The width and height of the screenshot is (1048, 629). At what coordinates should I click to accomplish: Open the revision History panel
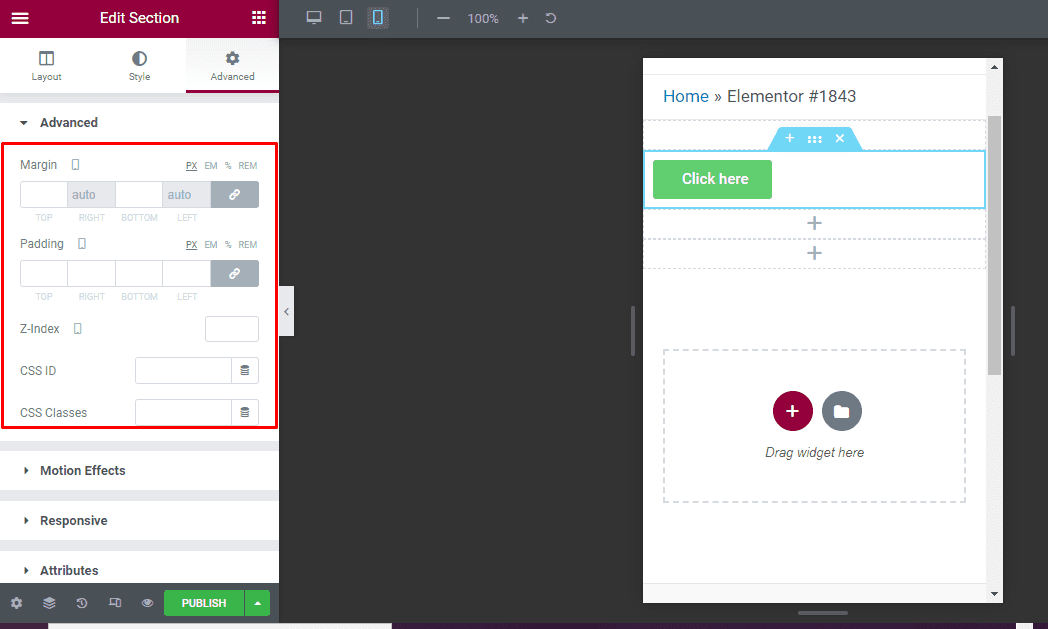(81, 603)
